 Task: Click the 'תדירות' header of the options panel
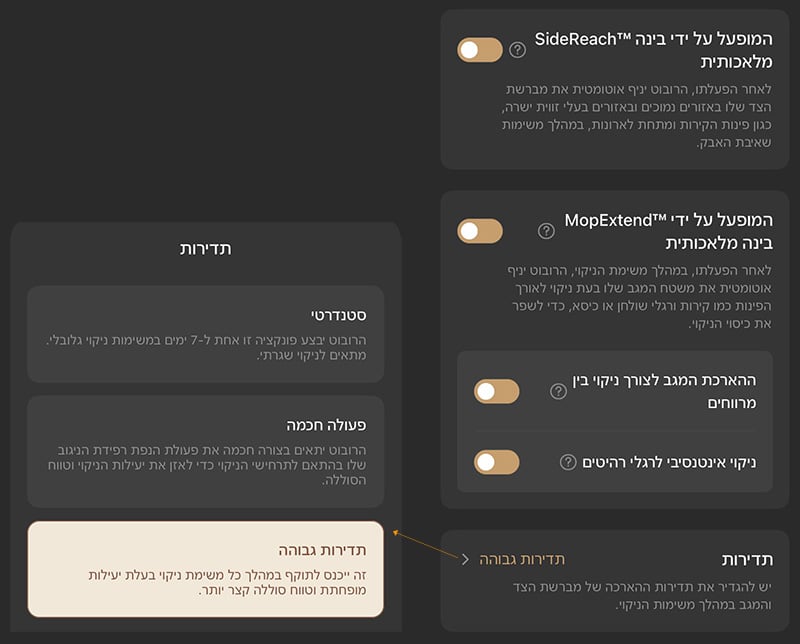point(206,248)
